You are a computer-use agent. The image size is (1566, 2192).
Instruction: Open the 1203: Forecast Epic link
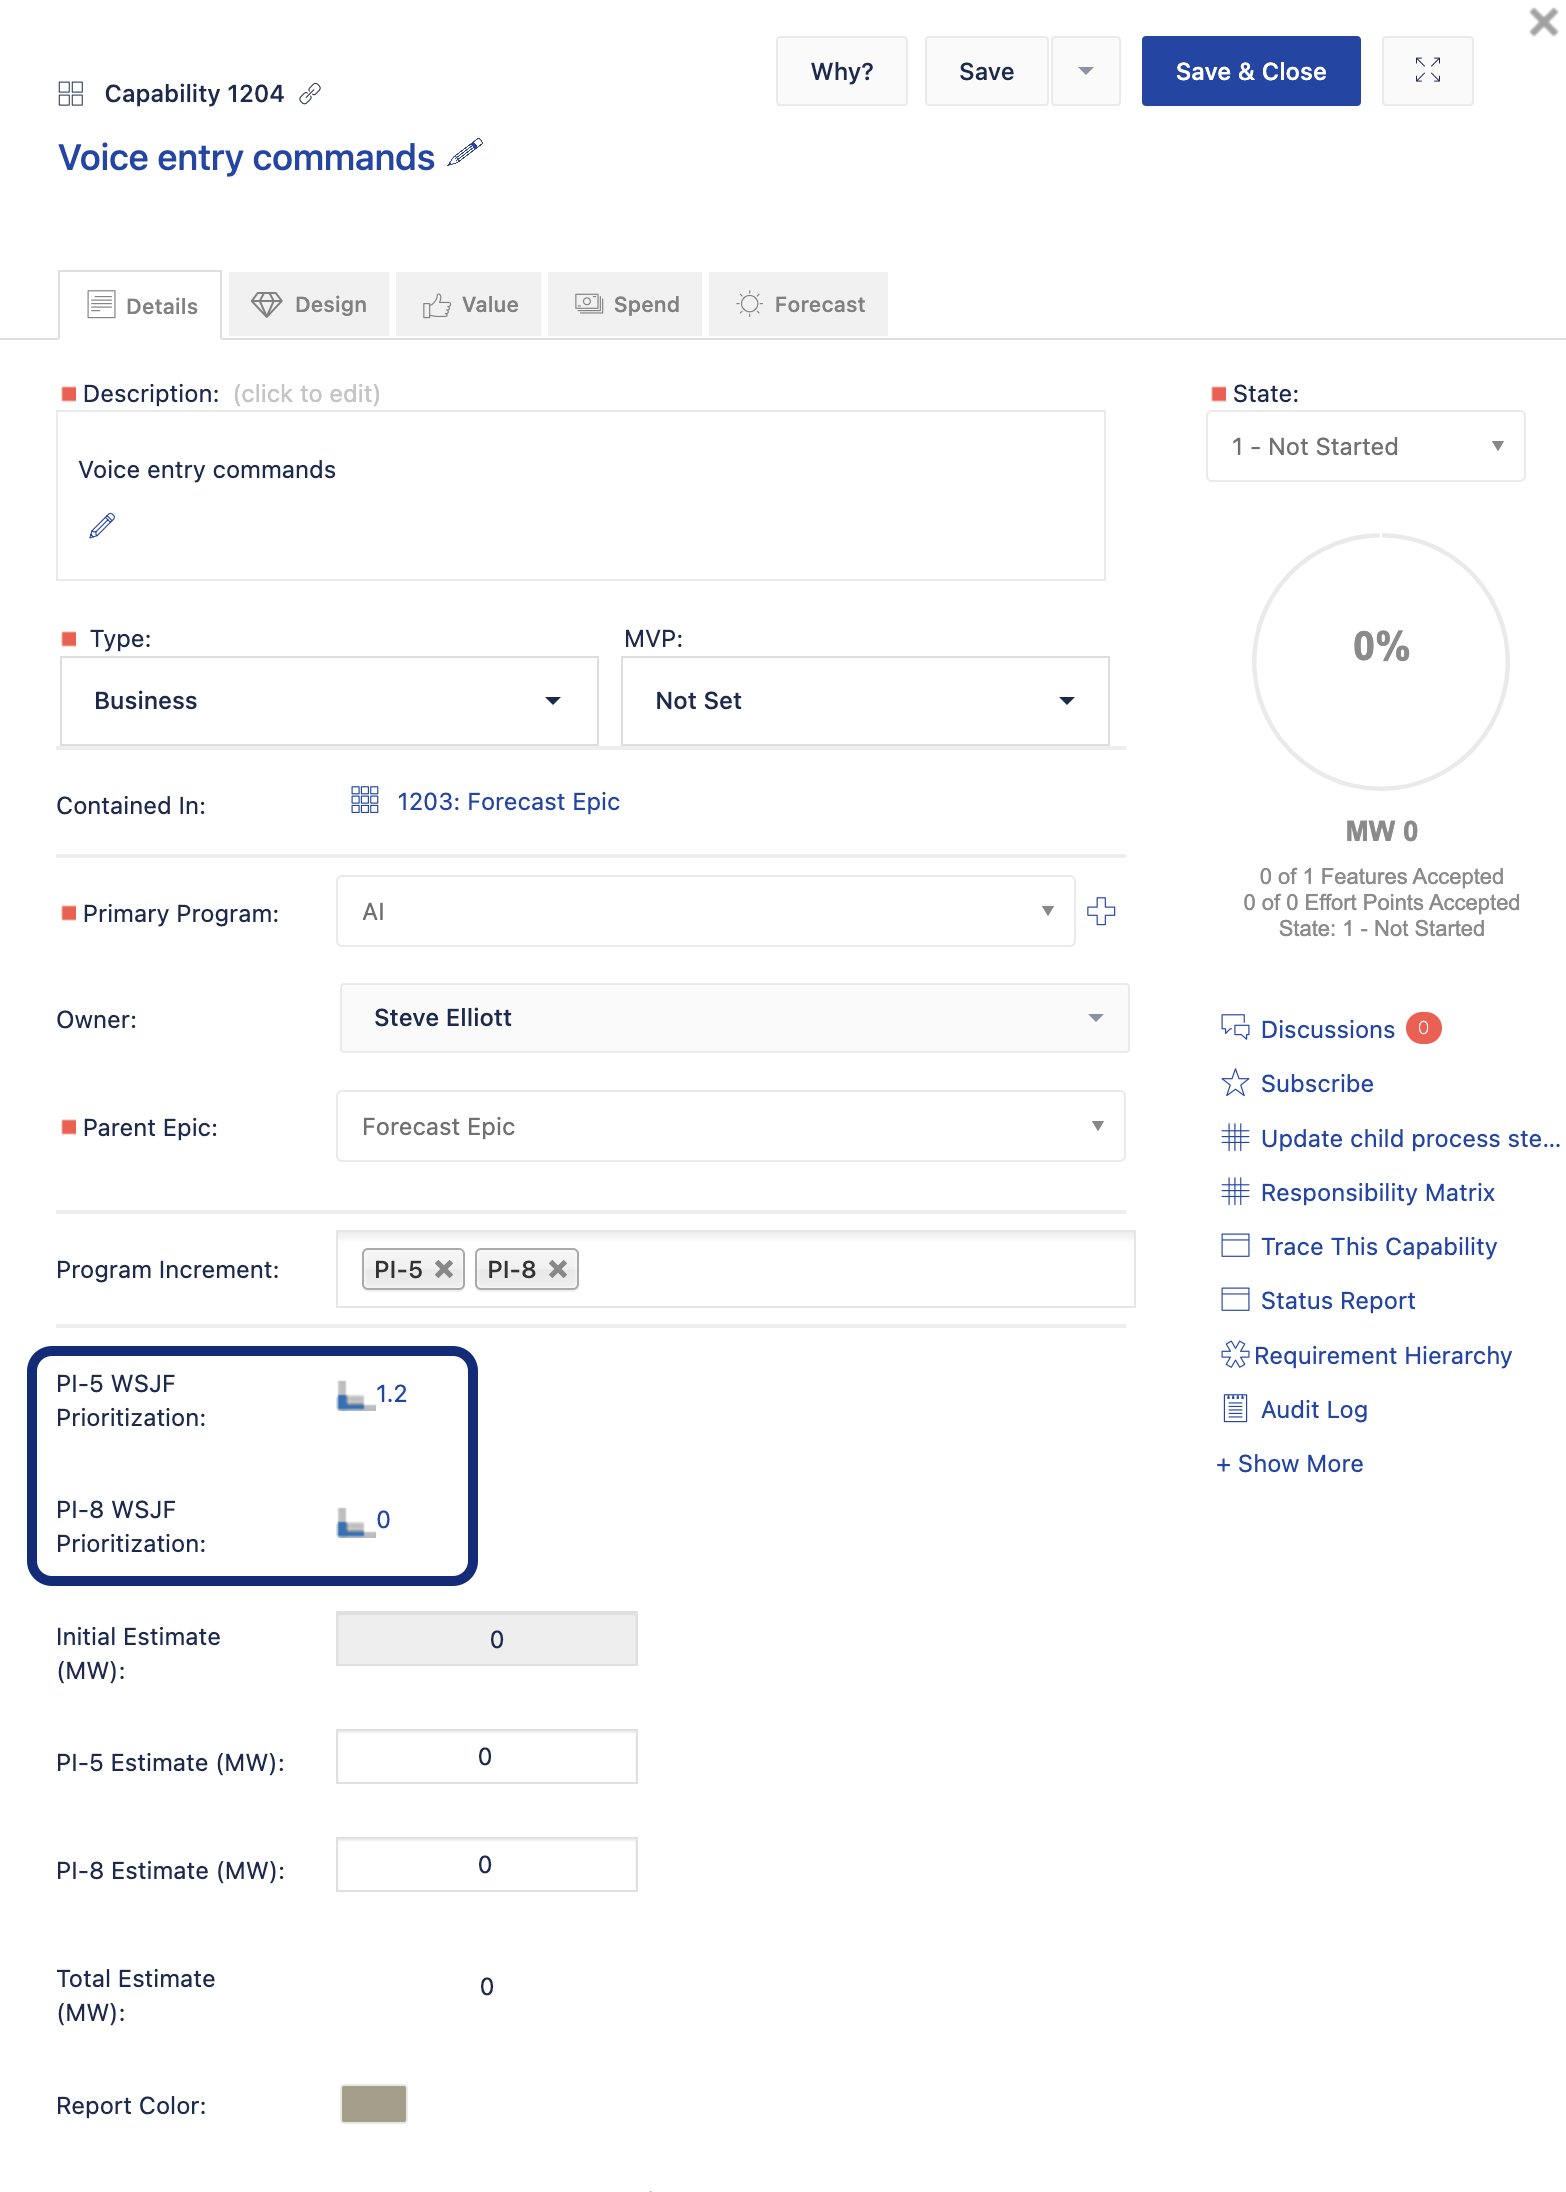(508, 801)
